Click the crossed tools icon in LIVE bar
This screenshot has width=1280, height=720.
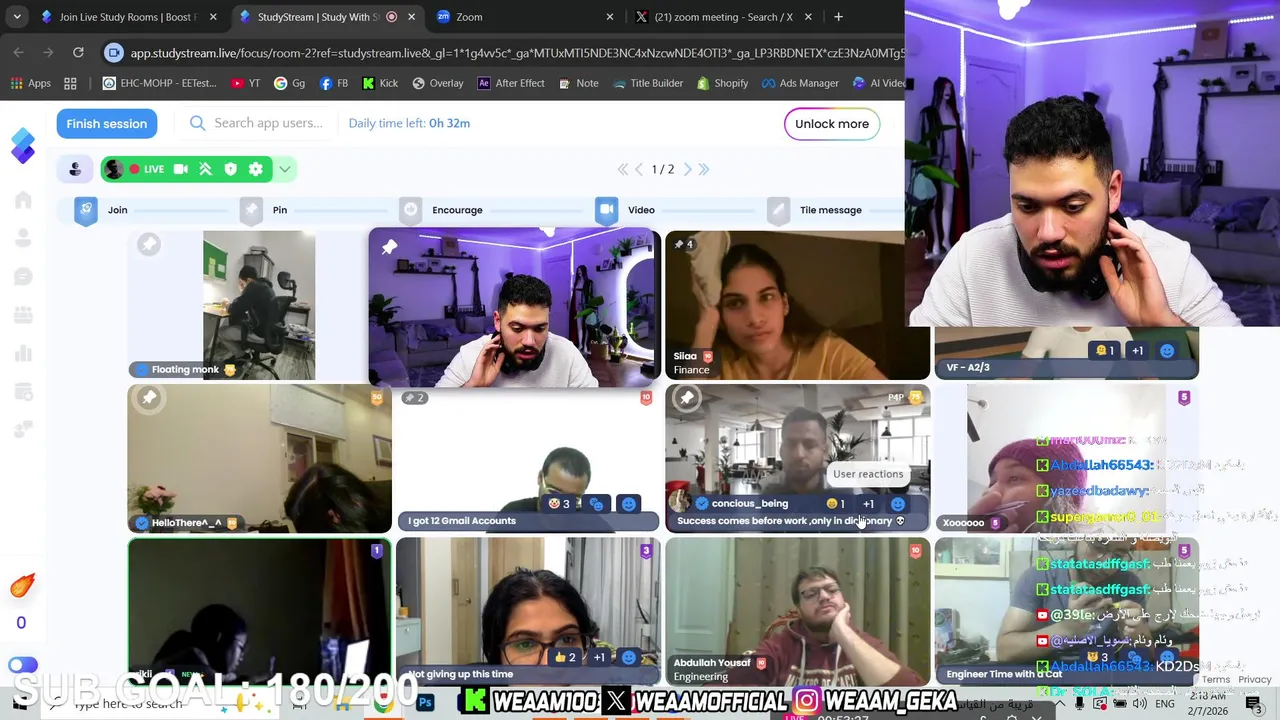[205, 169]
